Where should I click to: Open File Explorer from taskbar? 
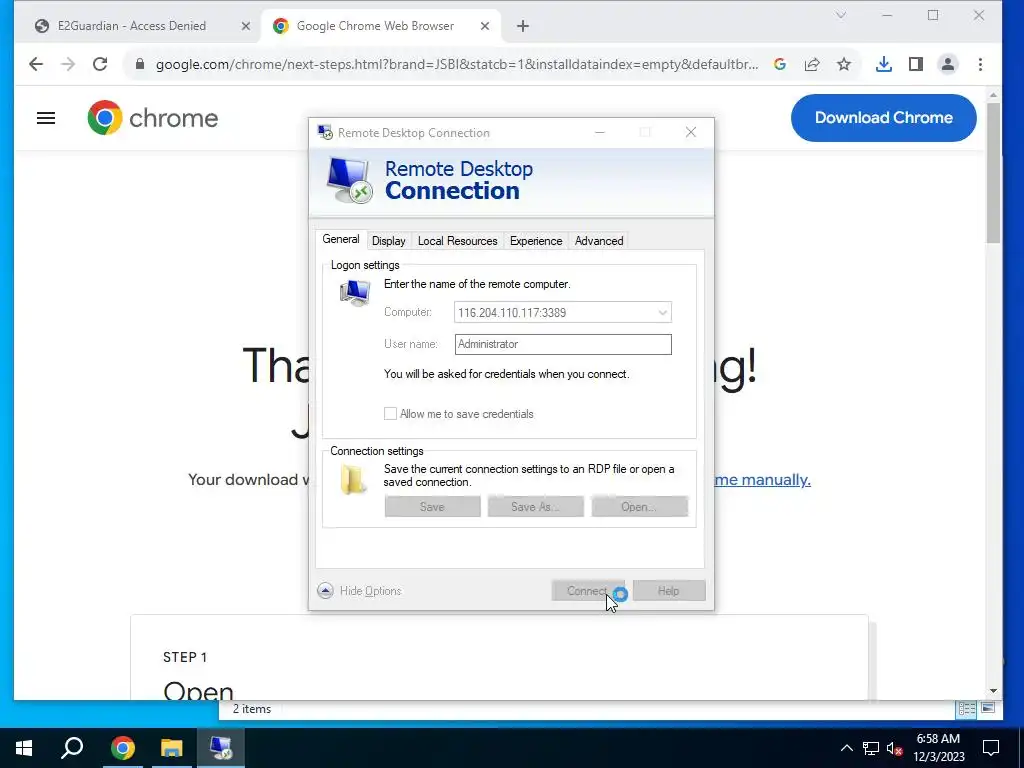click(x=171, y=748)
